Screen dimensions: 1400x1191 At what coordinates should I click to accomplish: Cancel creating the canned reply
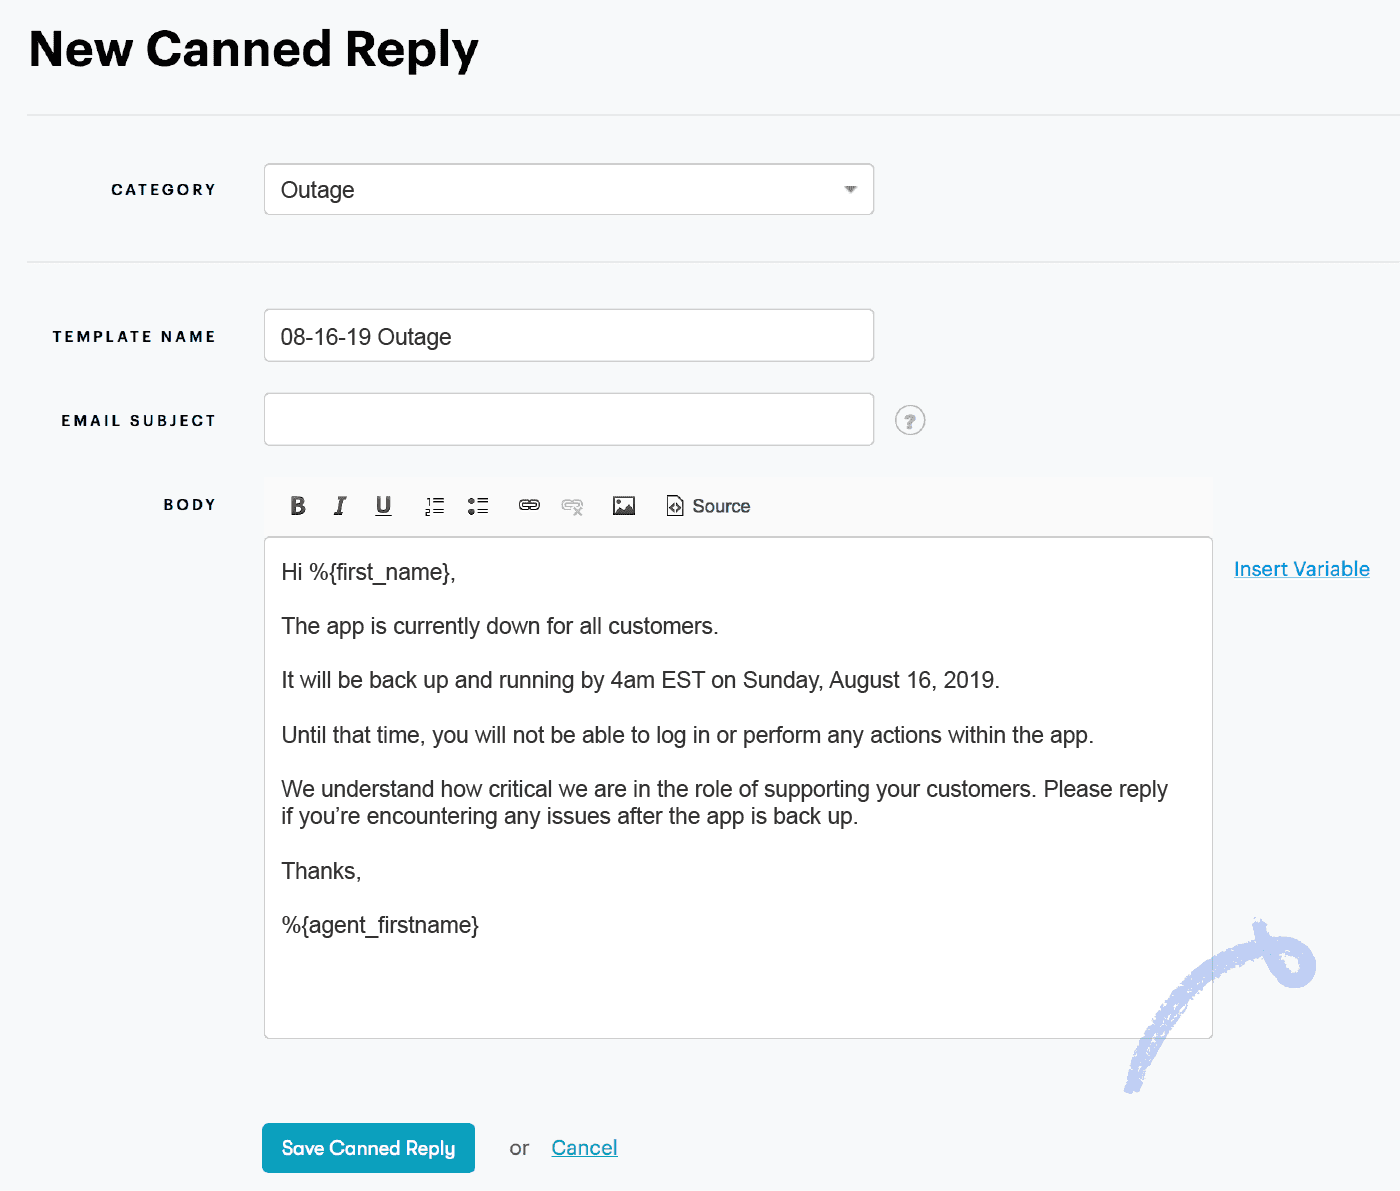584,1147
